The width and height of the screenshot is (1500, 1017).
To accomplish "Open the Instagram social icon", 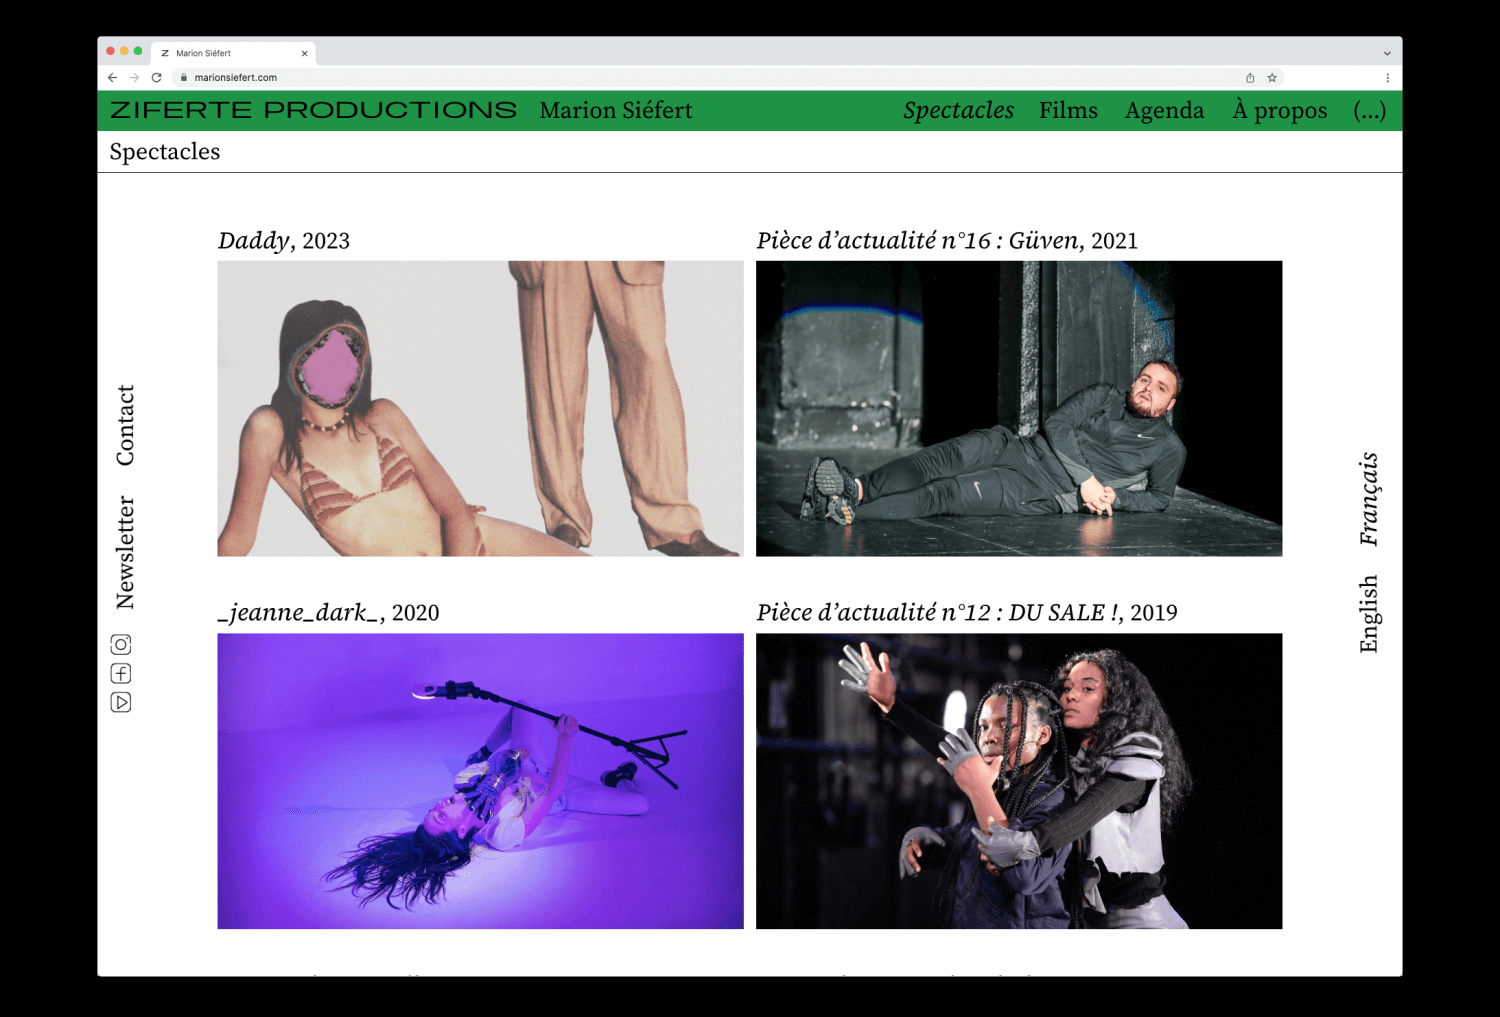I will [121, 645].
